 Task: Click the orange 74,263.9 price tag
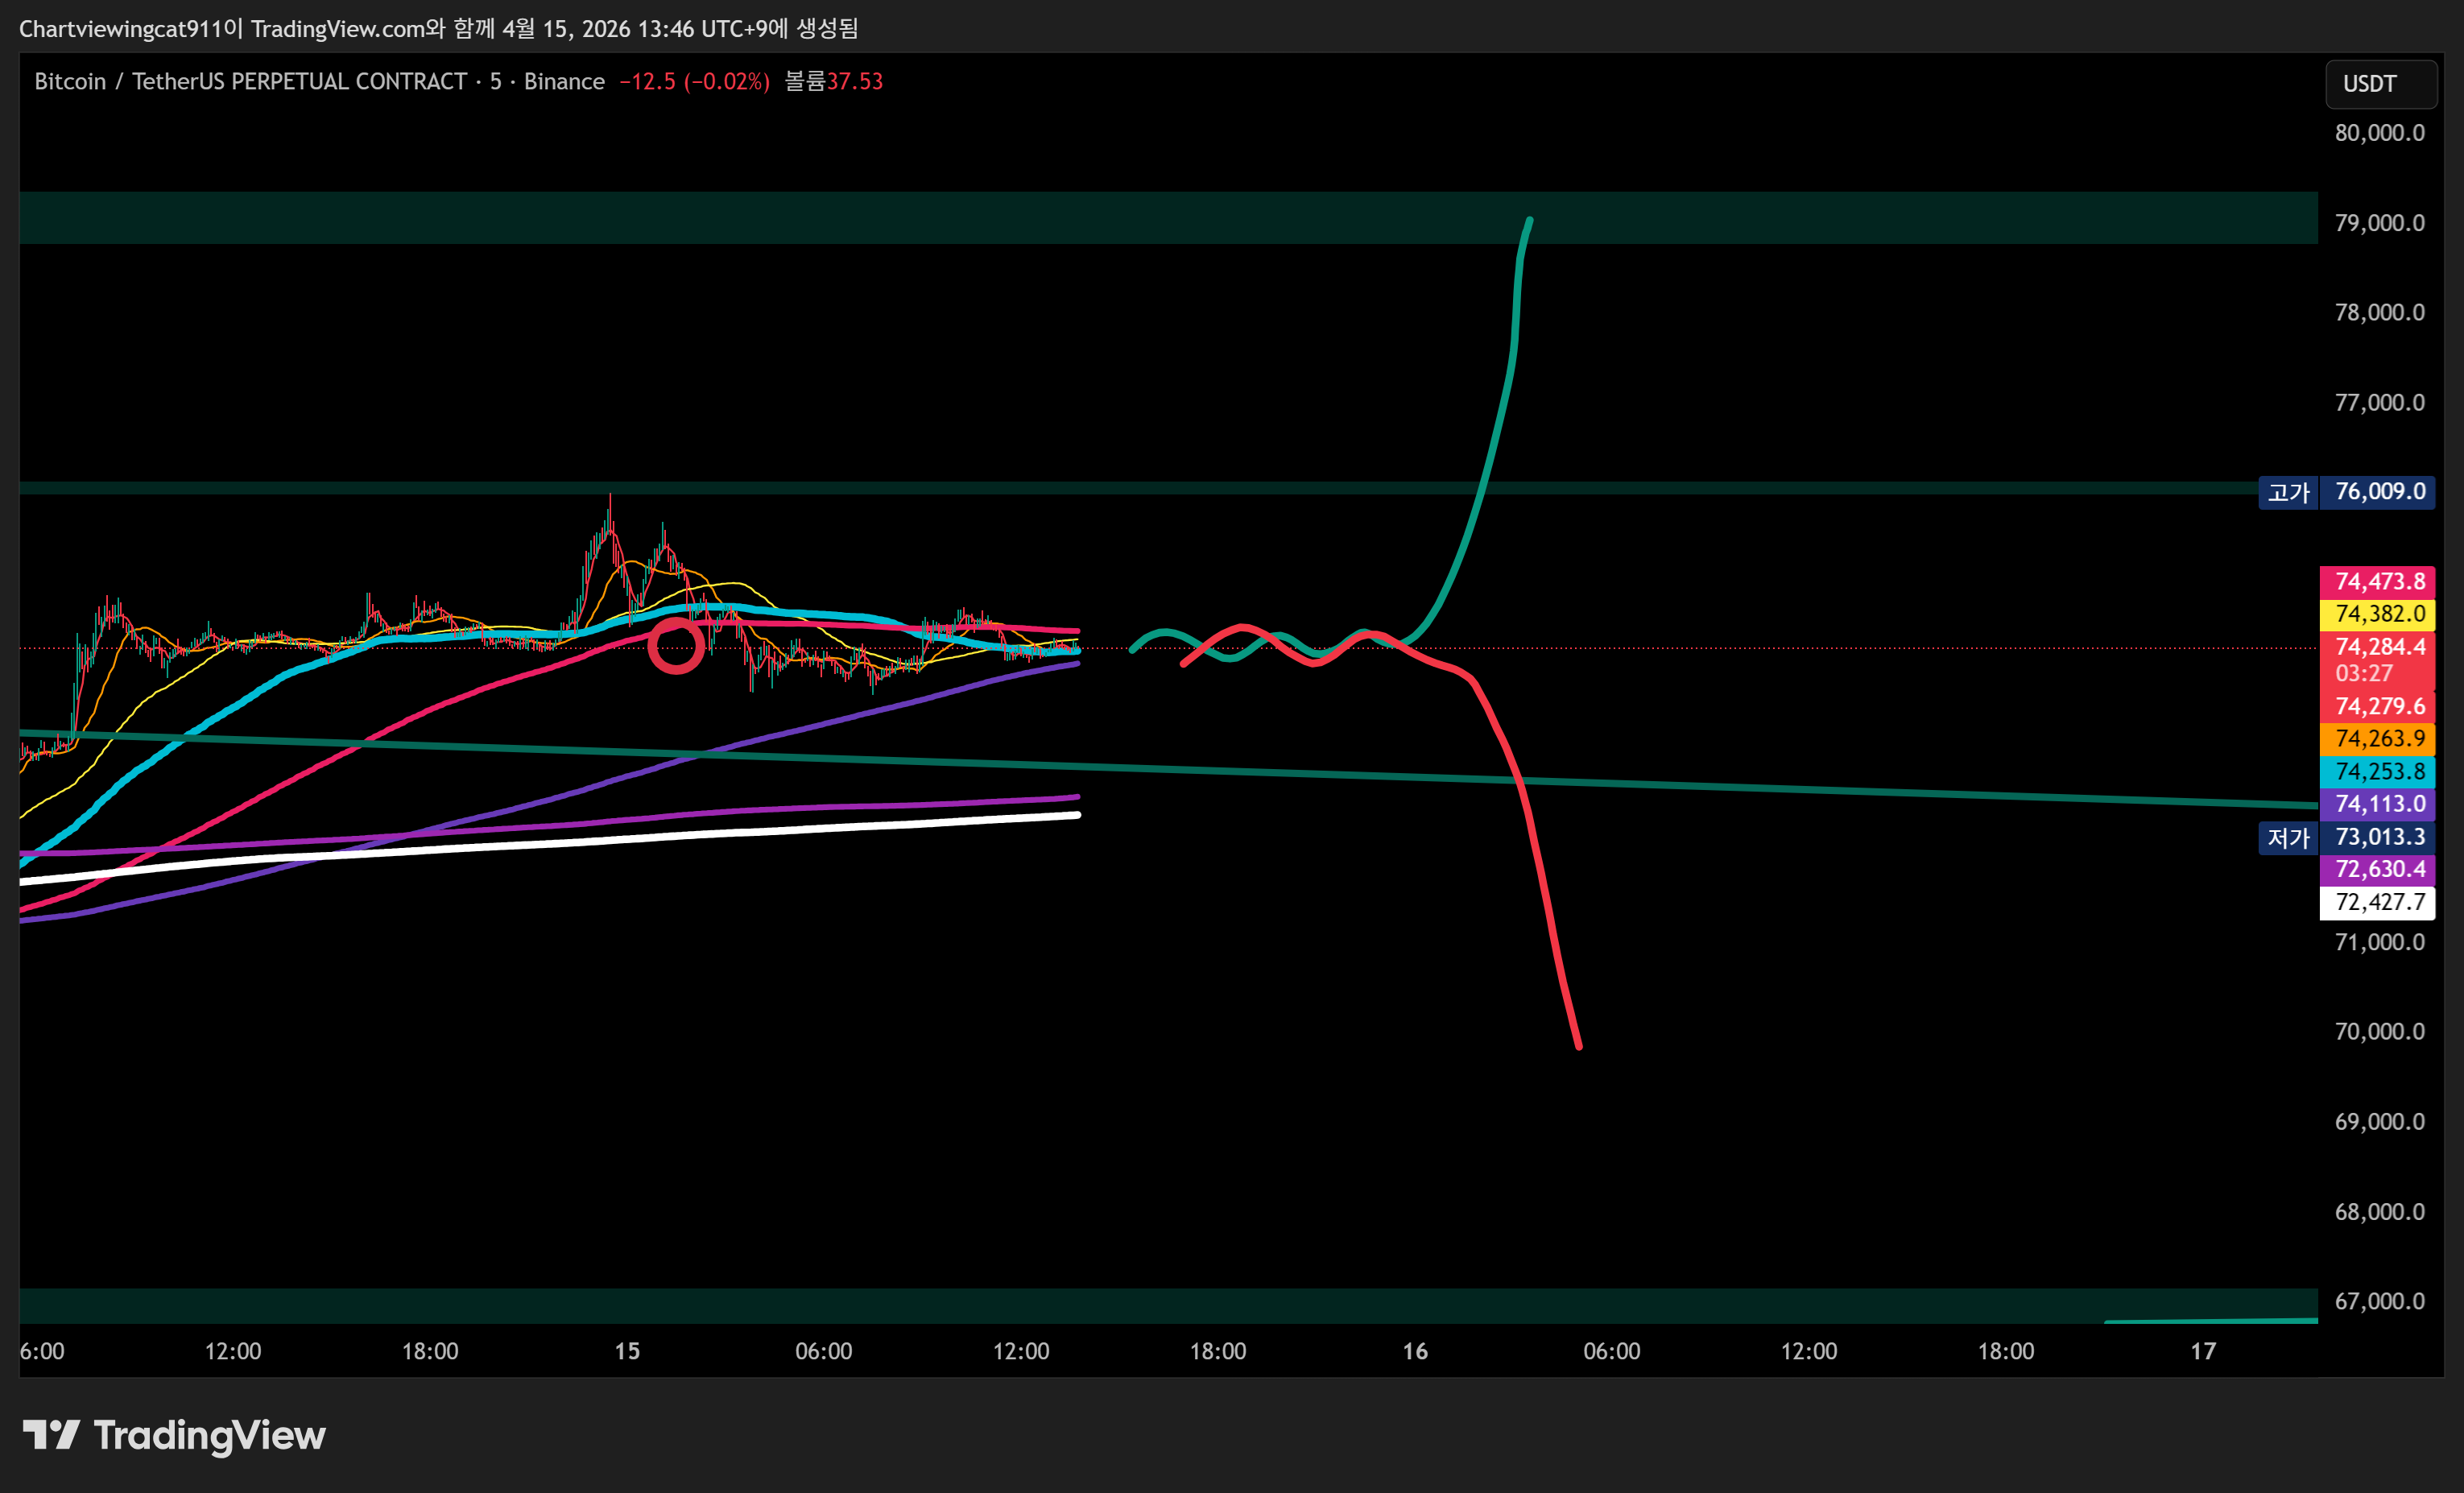coord(2378,739)
